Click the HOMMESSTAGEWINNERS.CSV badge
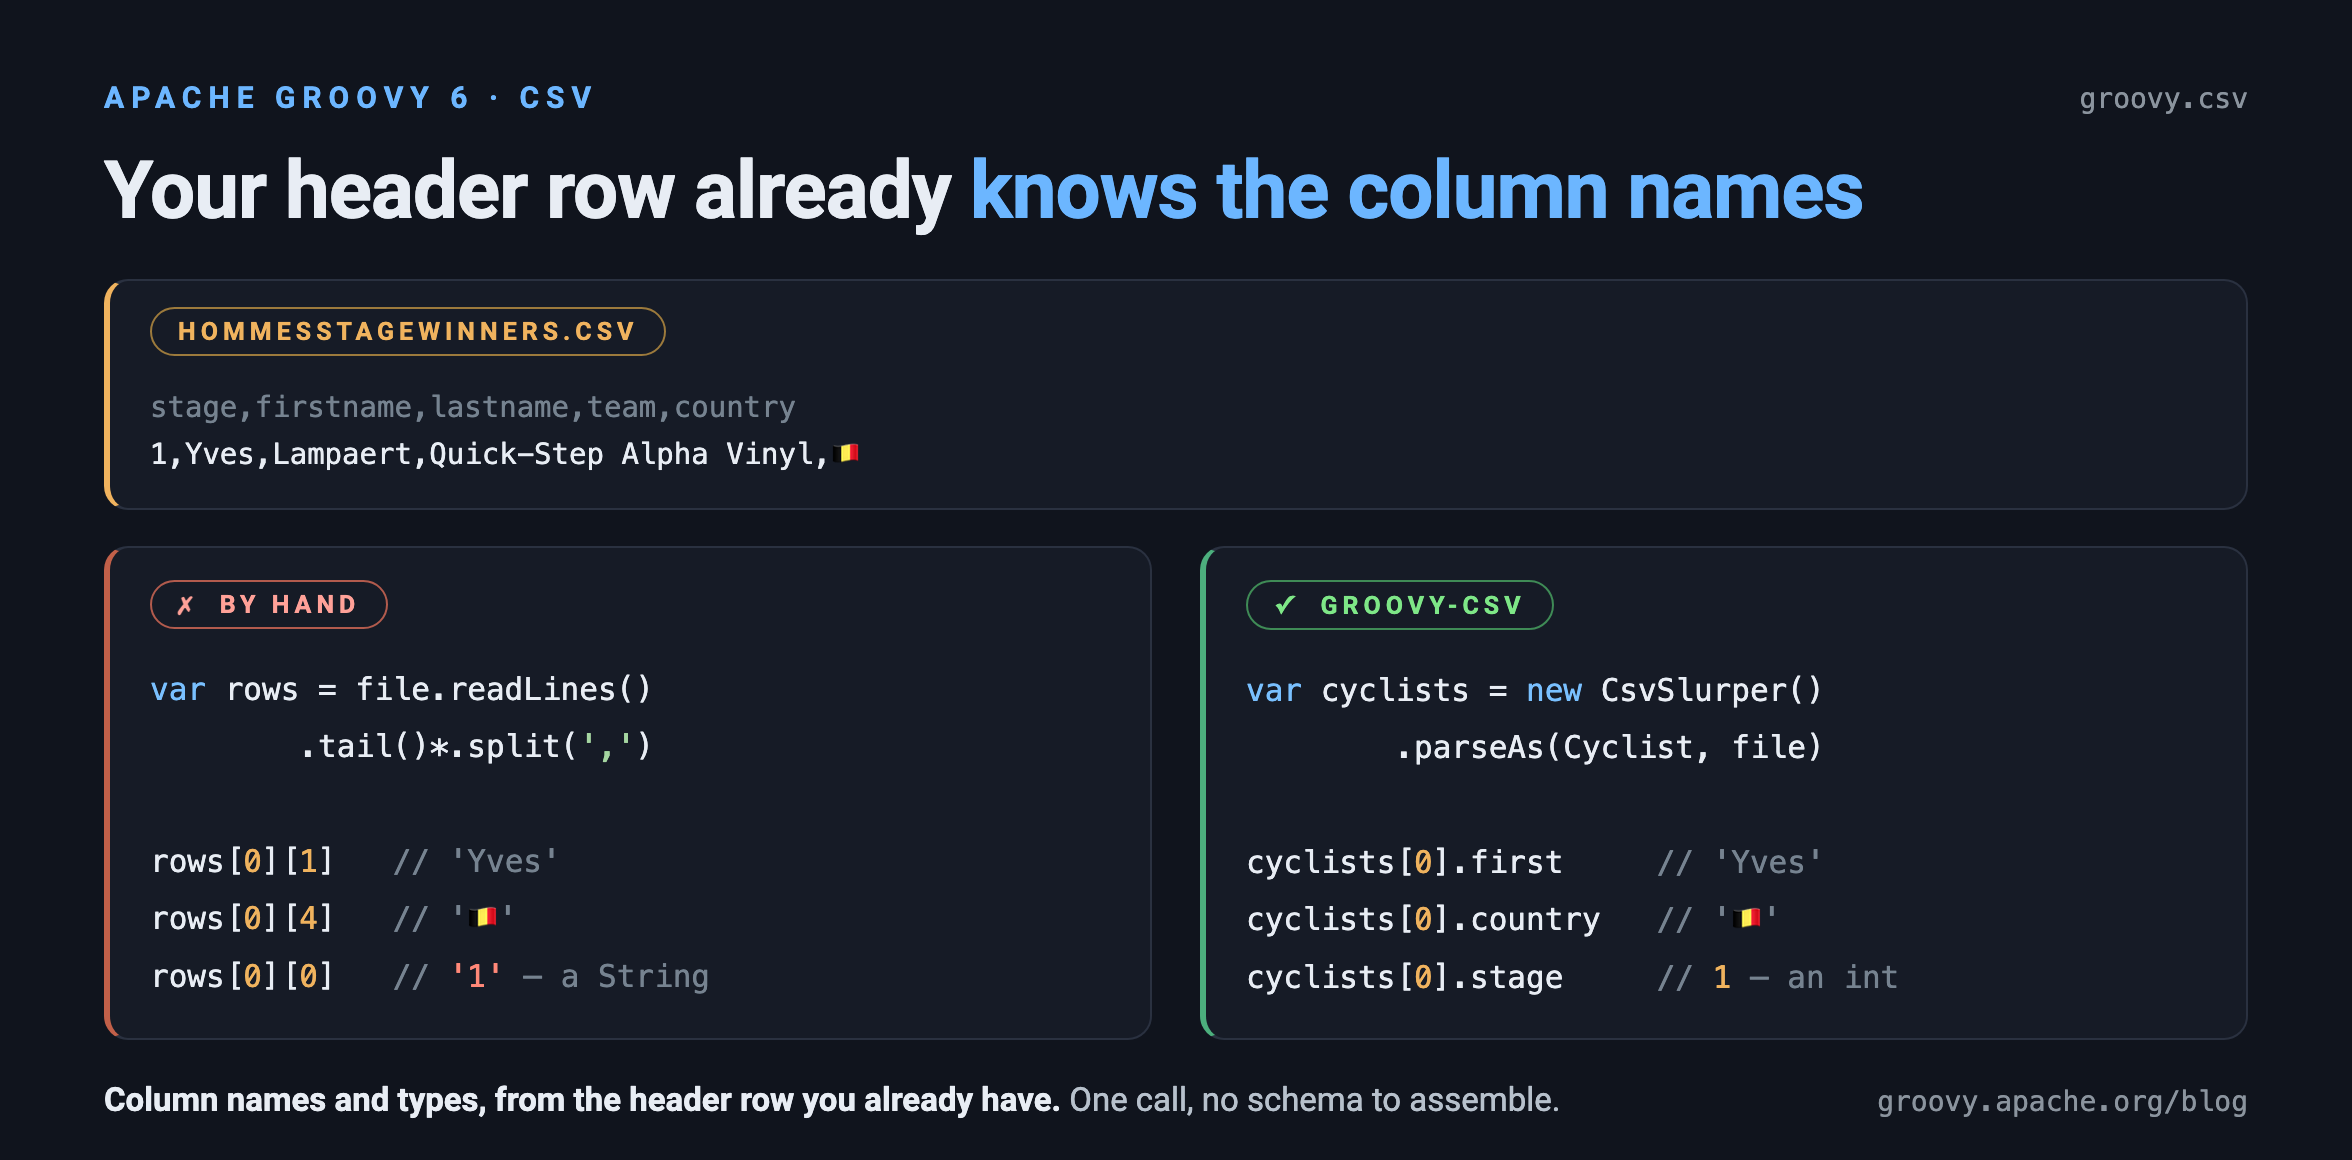 coord(407,332)
